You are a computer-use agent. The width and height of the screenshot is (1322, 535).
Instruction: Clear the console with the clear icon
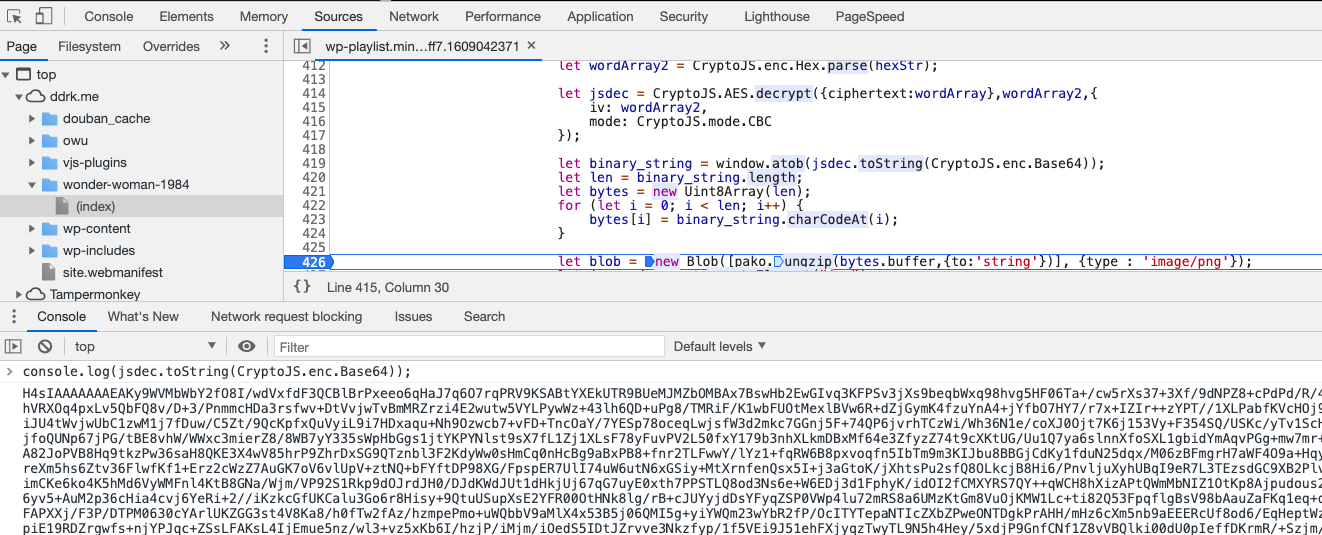pos(45,346)
